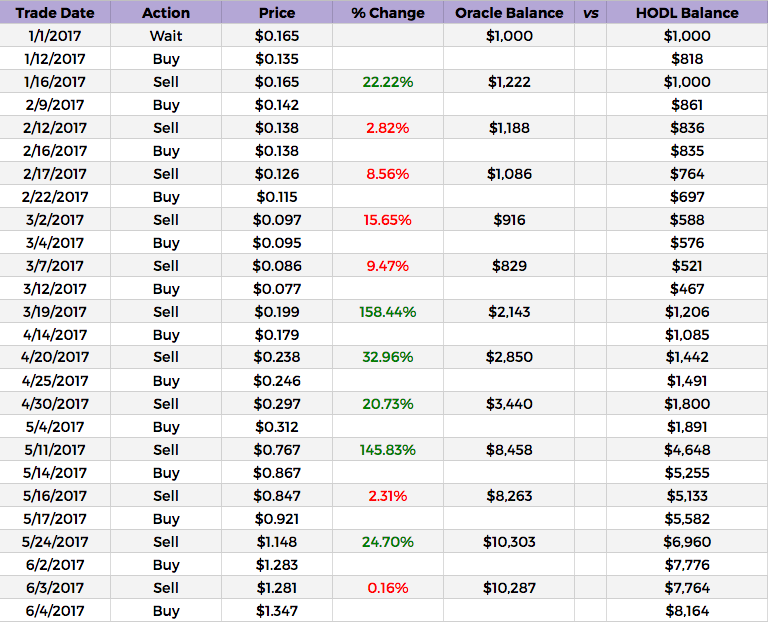The width and height of the screenshot is (768, 622).
Task: Select the Action column header
Action: (x=166, y=13)
